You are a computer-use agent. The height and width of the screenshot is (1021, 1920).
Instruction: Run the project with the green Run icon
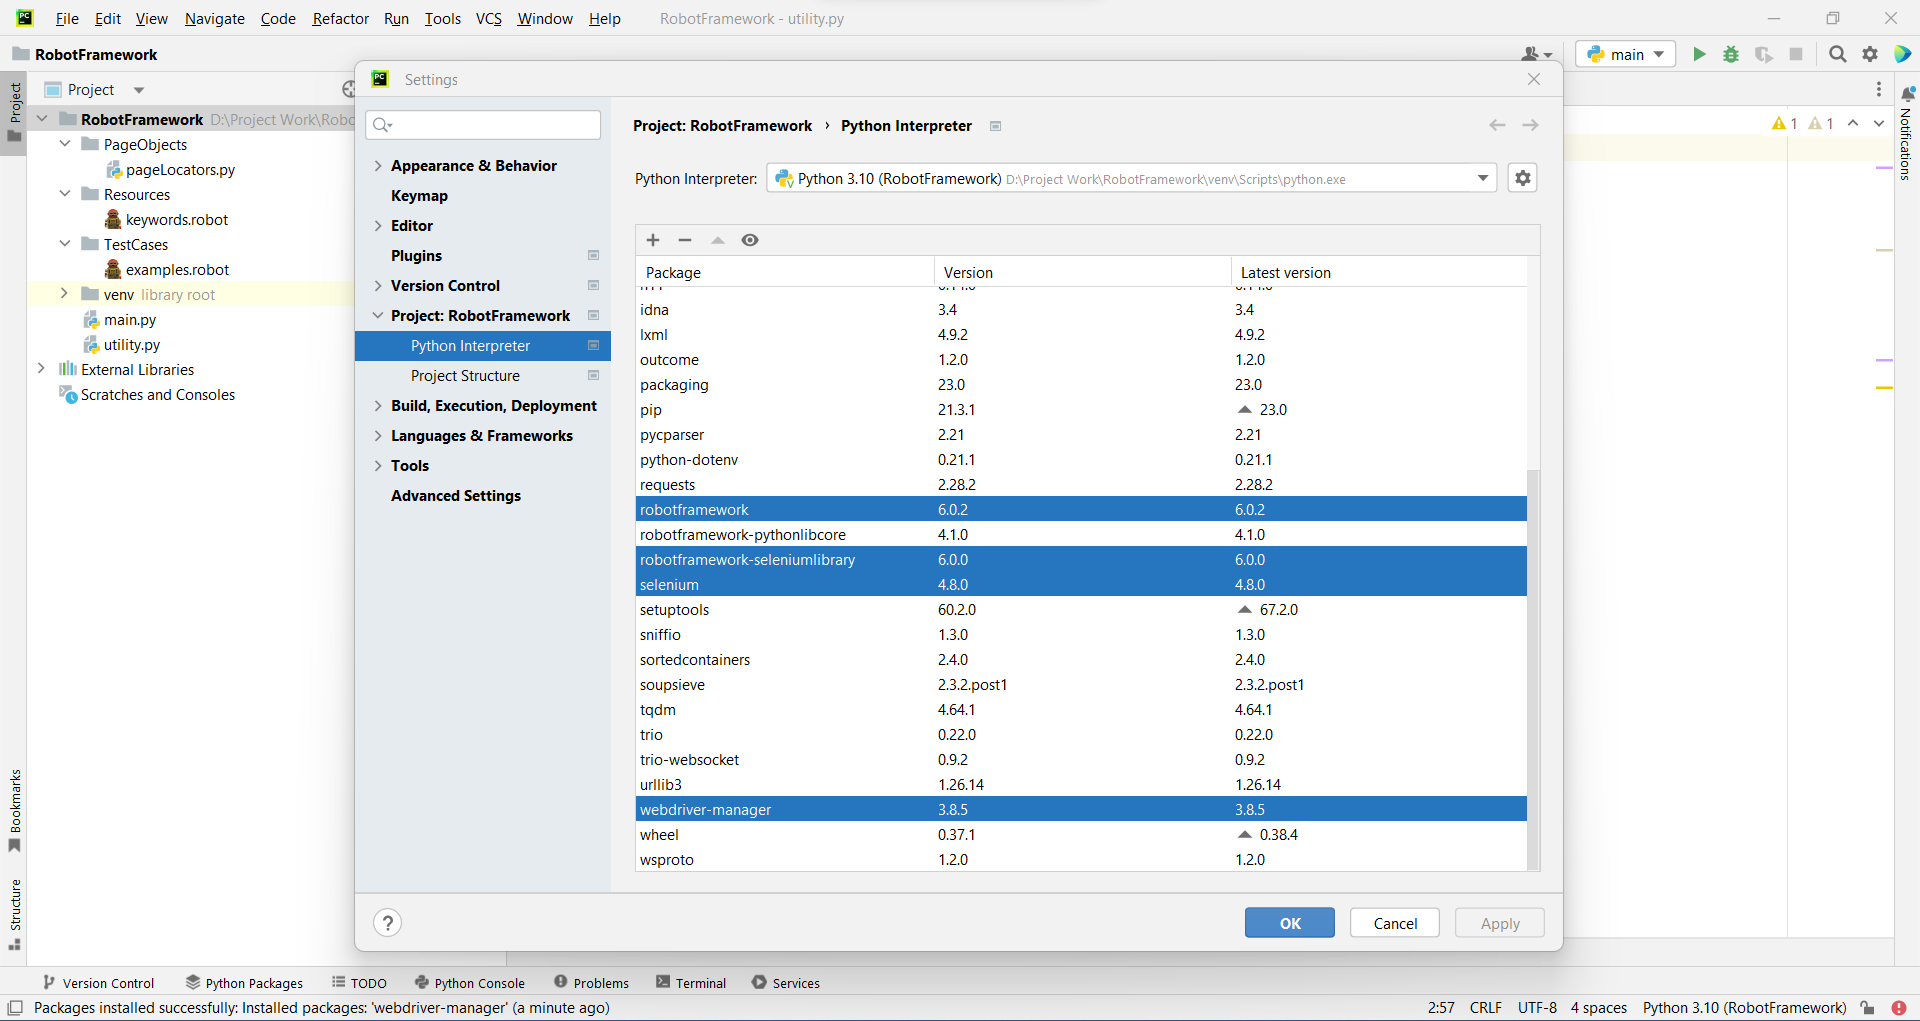1699,54
